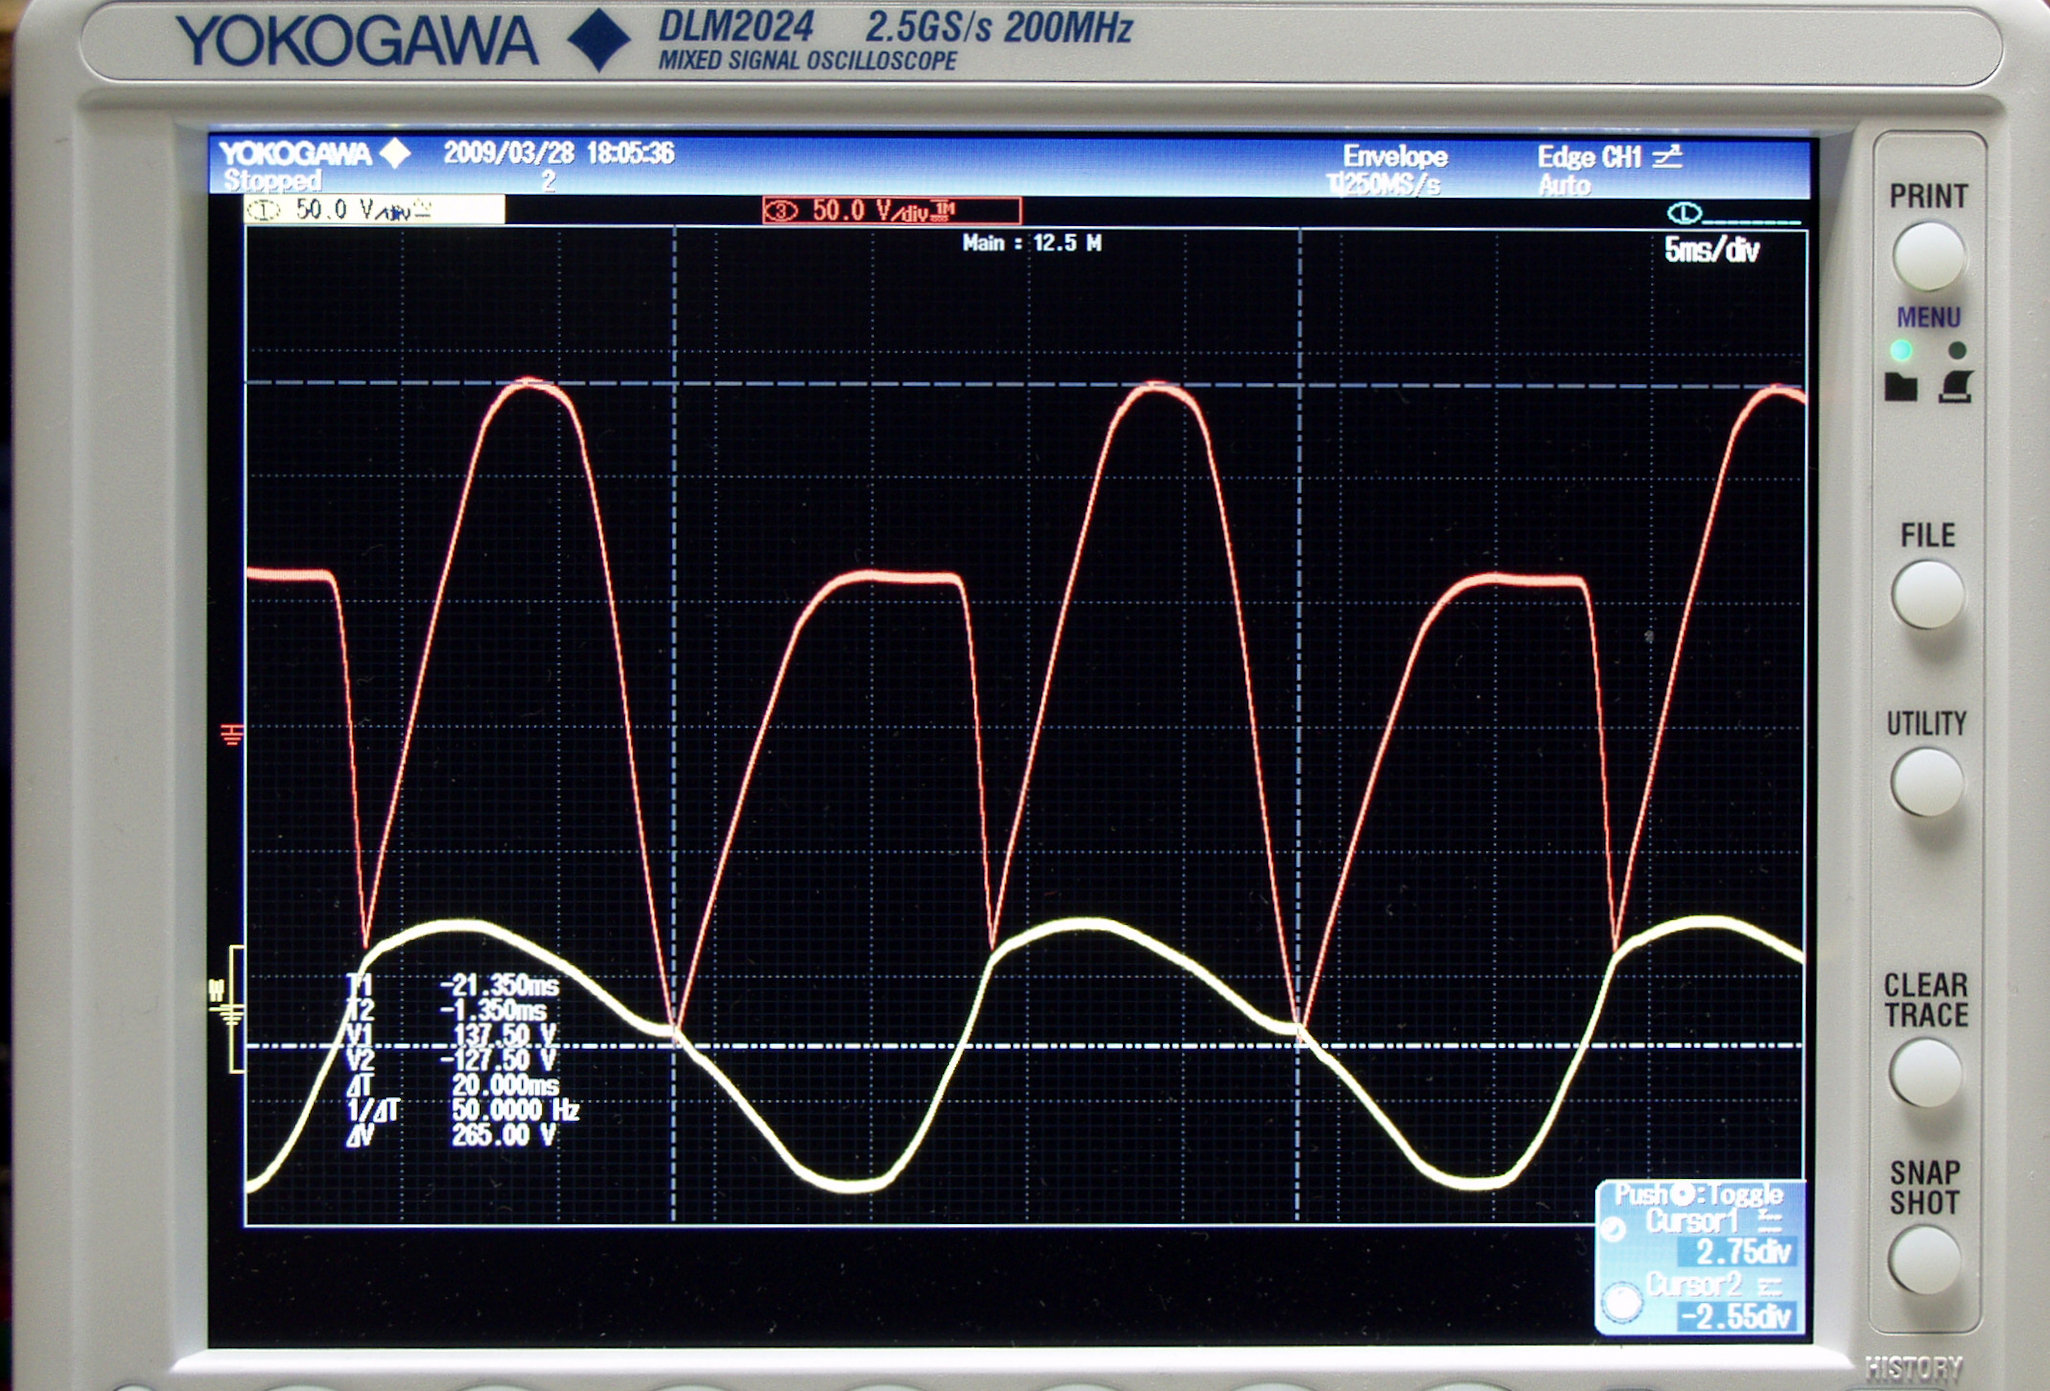Select the Envelope acquisition mode label

[1394, 156]
